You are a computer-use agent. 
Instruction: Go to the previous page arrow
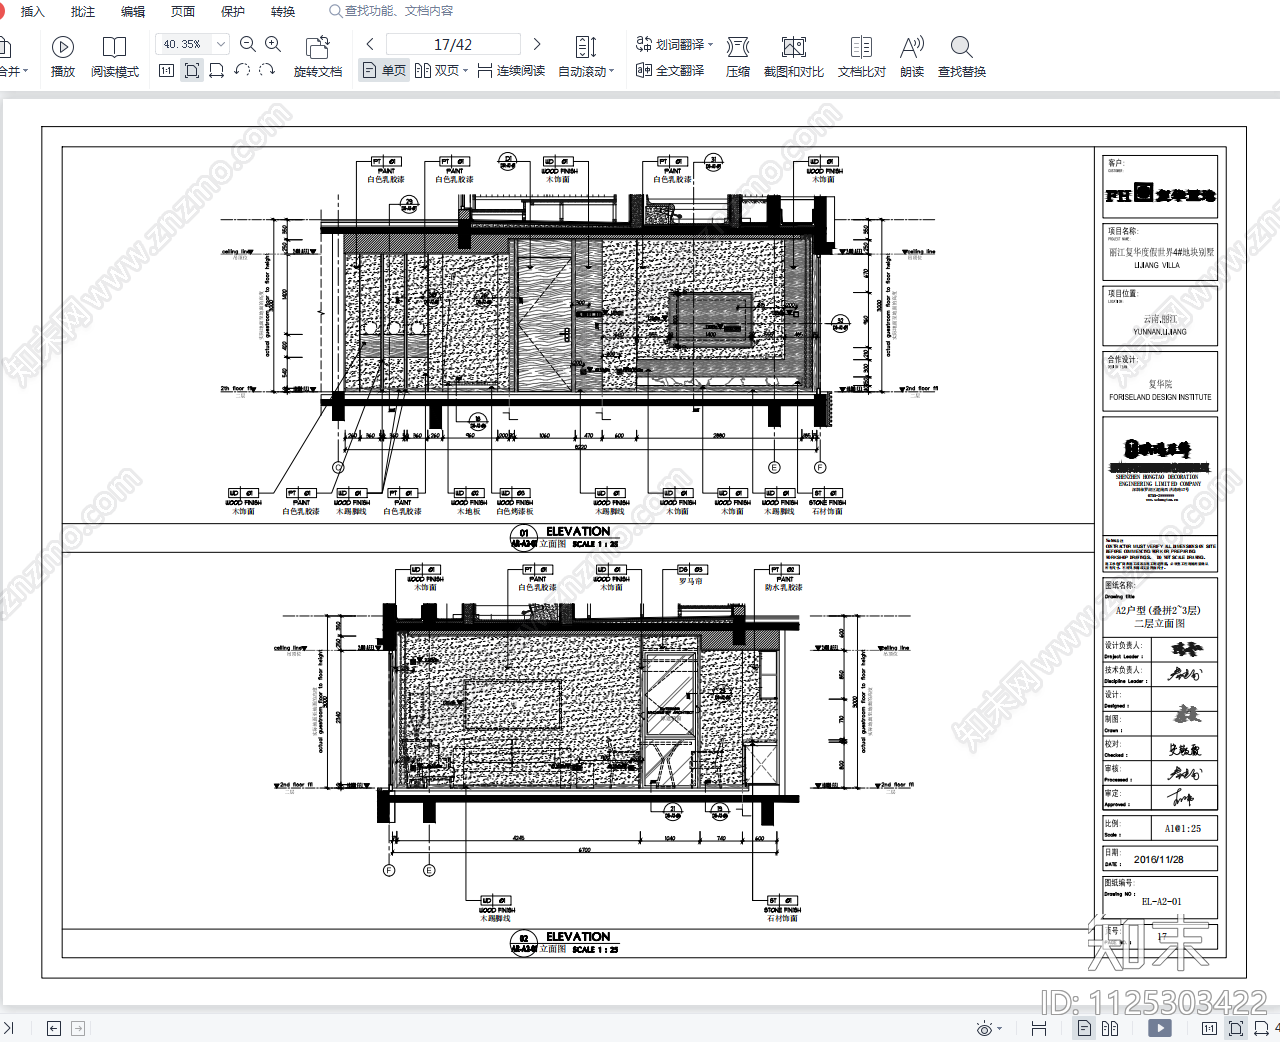[x=370, y=44]
